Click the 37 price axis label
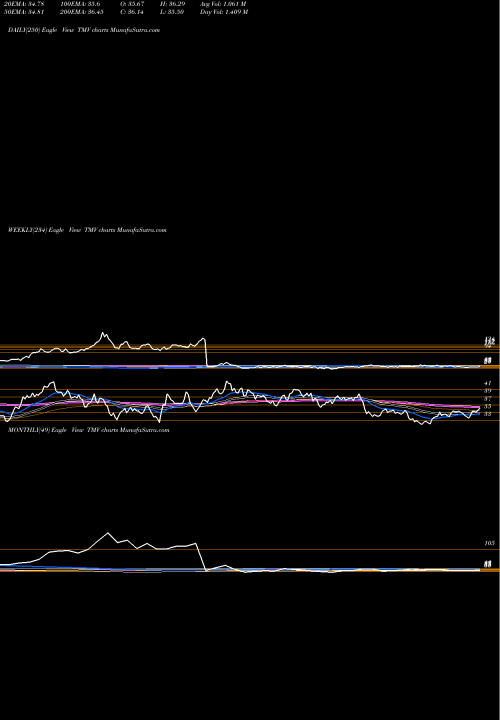The image size is (500, 720). [x=488, y=399]
